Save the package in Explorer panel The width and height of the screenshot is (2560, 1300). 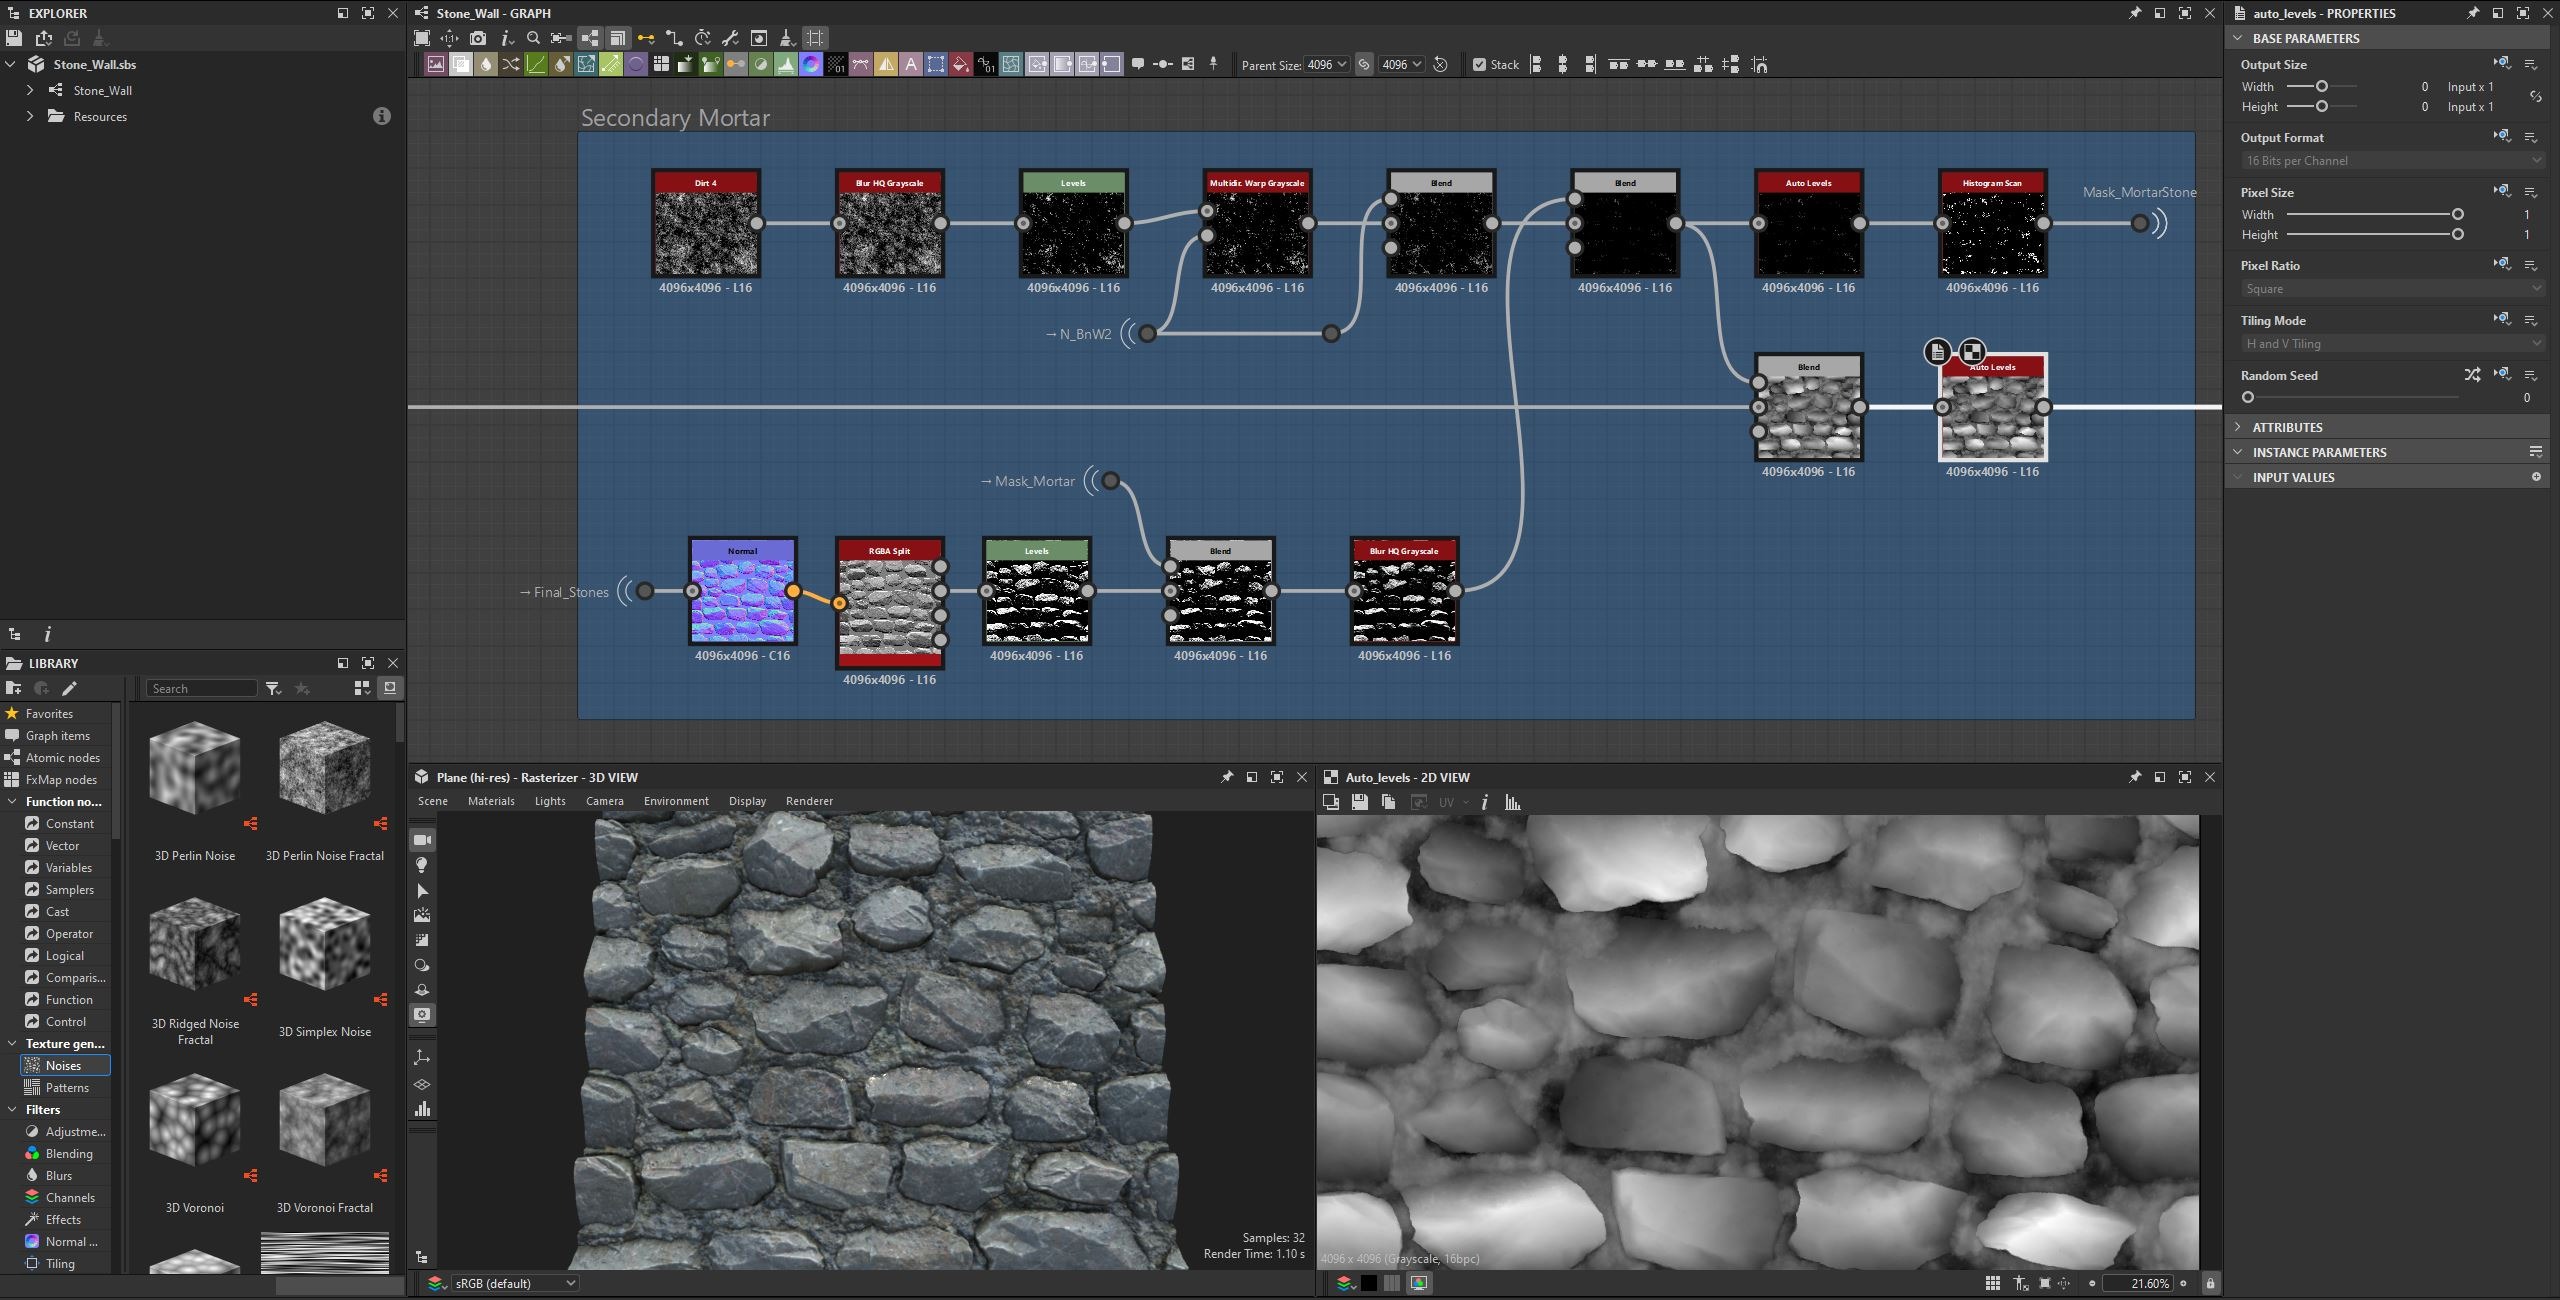[14, 38]
